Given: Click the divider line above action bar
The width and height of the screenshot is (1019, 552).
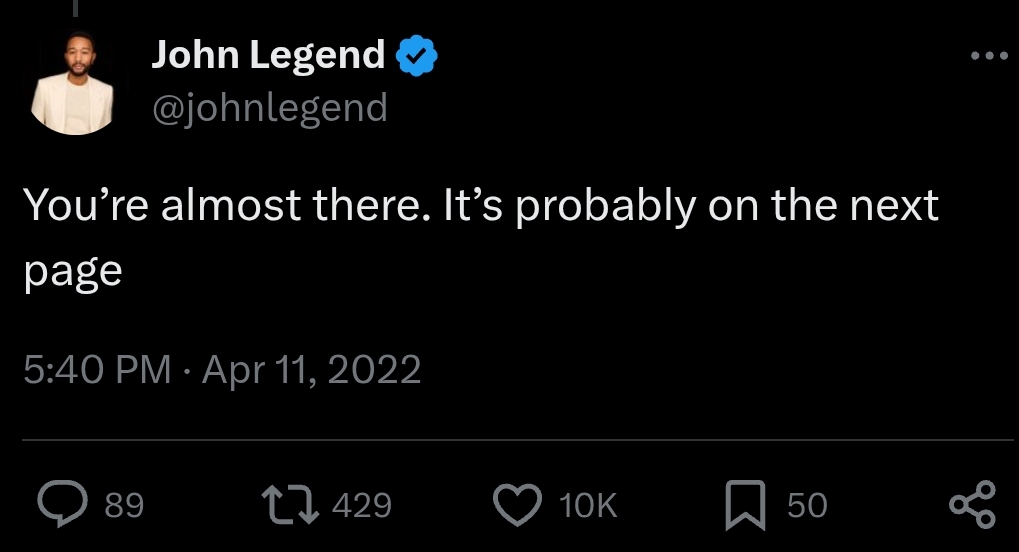Looking at the screenshot, I should pos(517,440).
